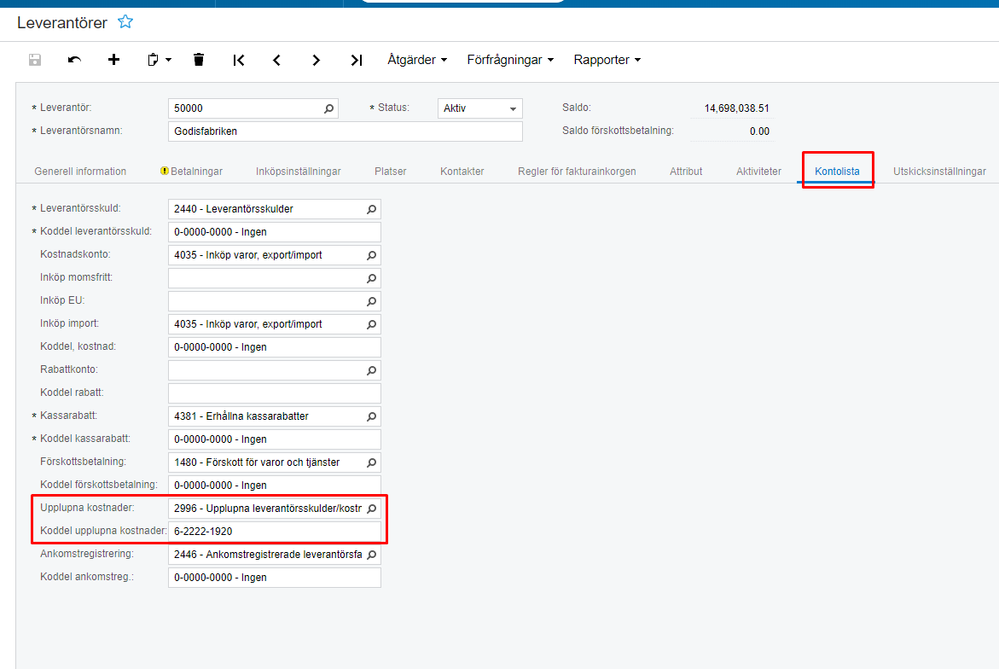Delete the record using trash icon
This screenshot has width=999, height=669.
click(198, 59)
